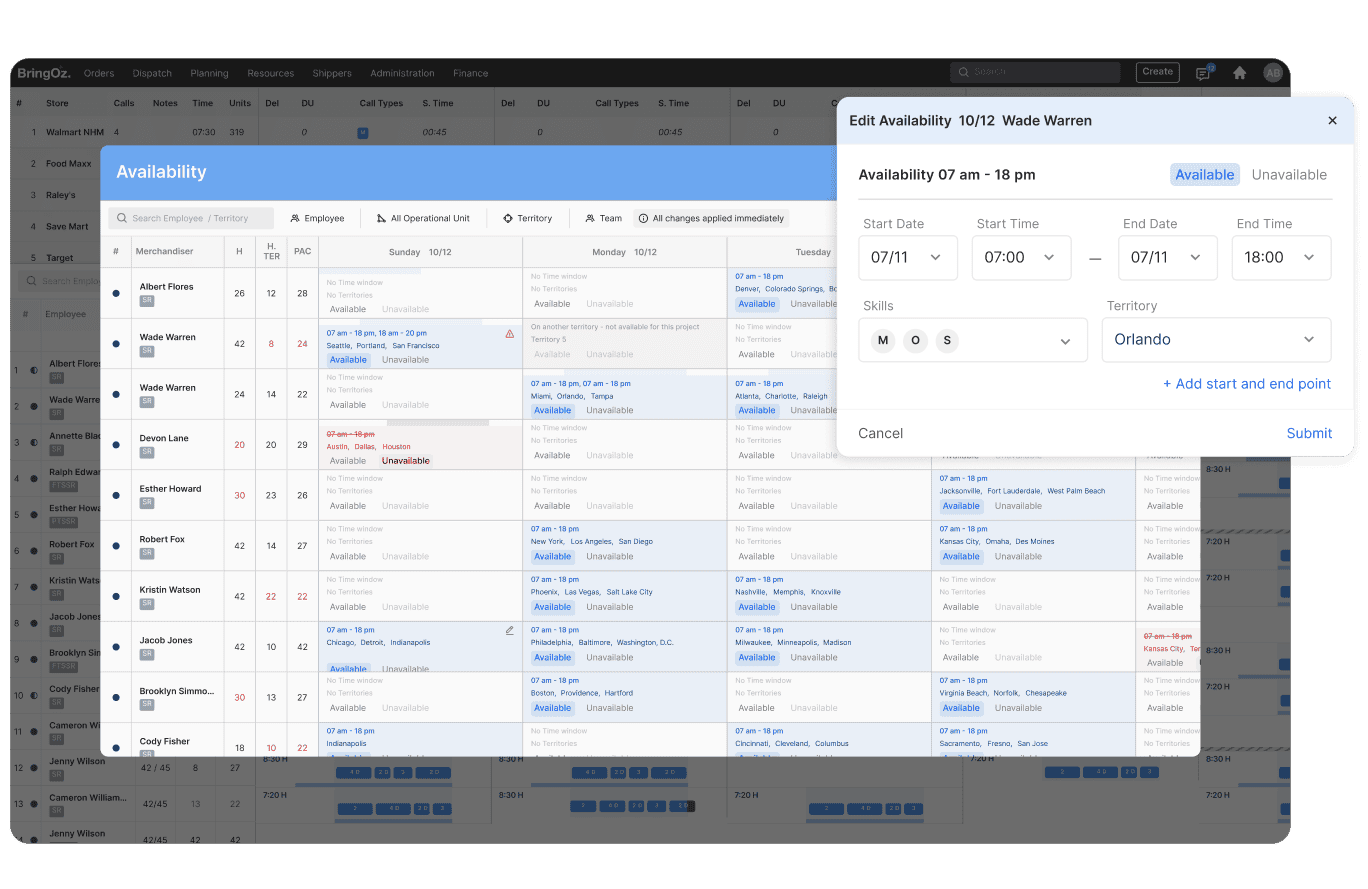This screenshot has height=889, width=1368.
Task: Click the Employee filter icon button
Action: coord(317,218)
